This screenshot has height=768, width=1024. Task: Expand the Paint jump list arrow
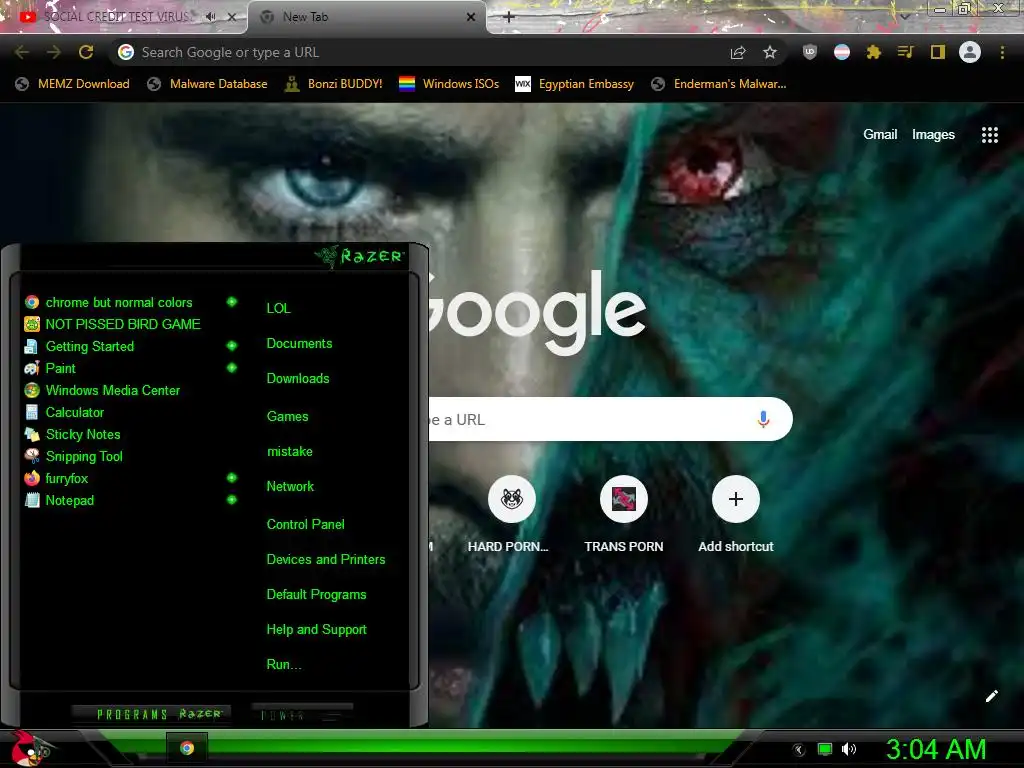point(232,368)
